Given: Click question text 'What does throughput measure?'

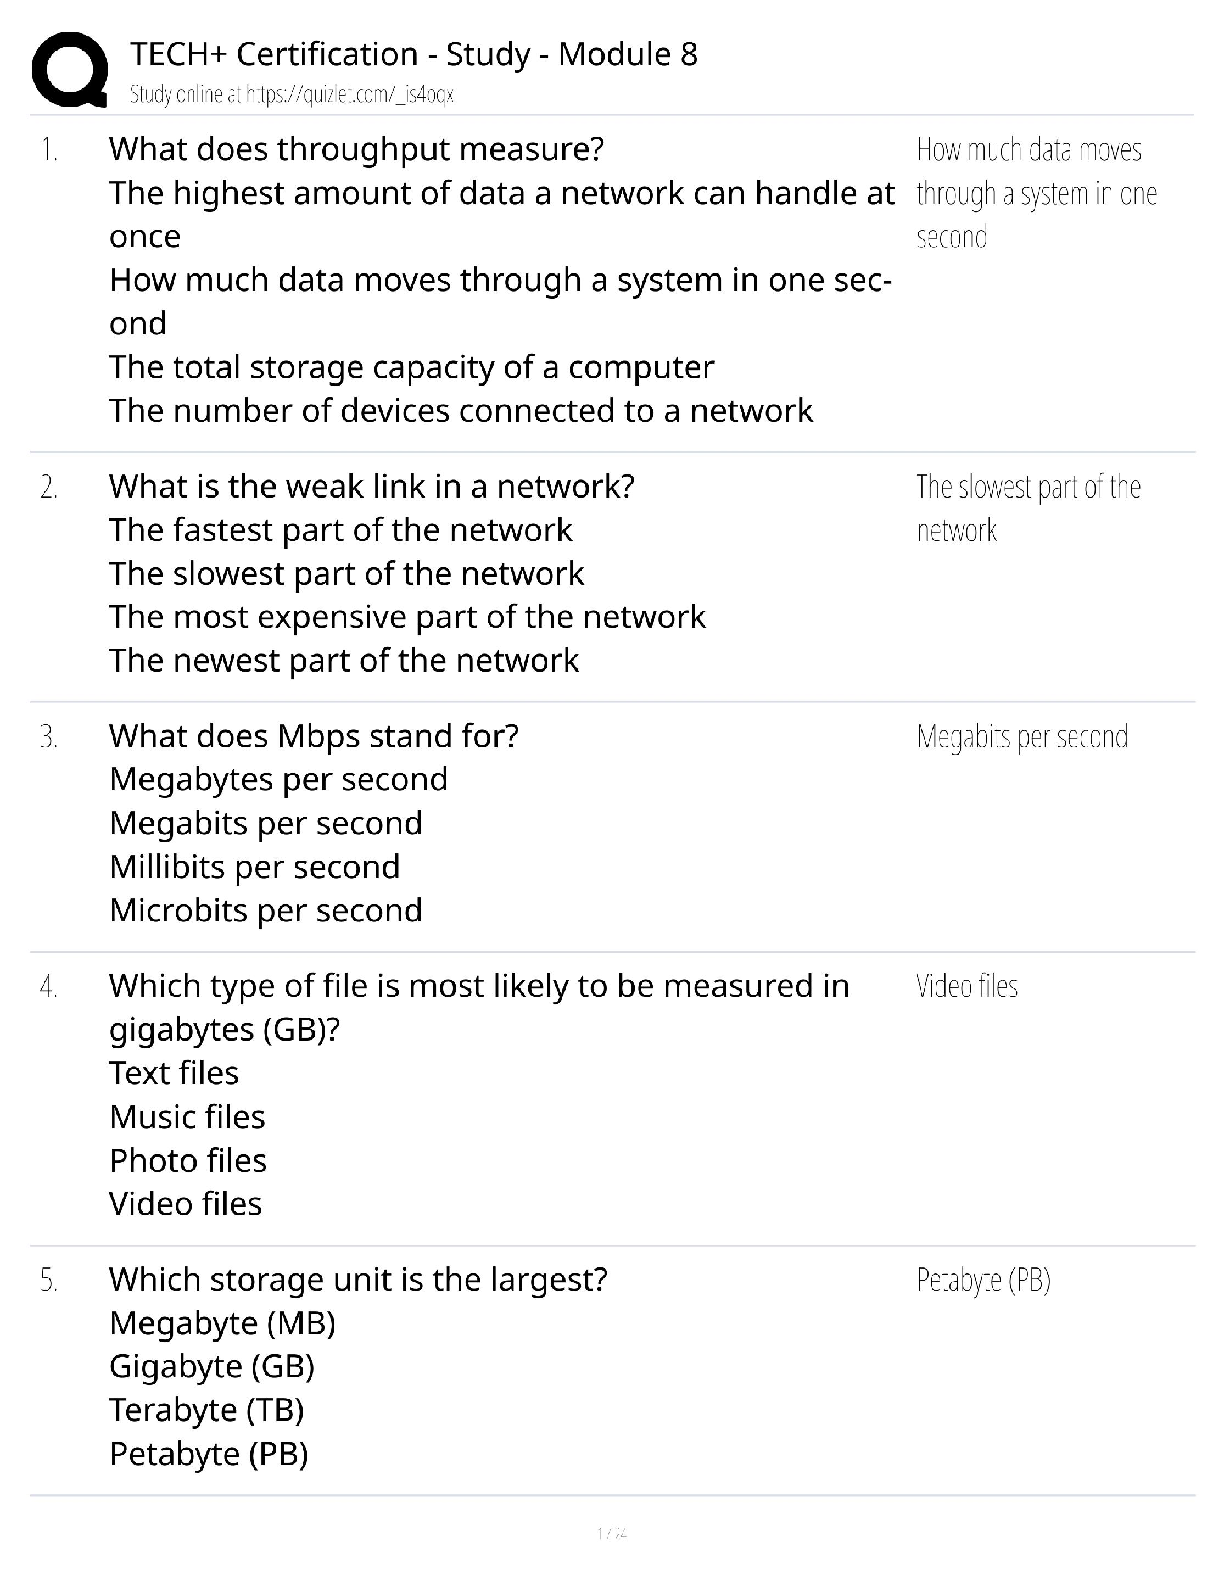Looking at the screenshot, I should click(x=357, y=149).
